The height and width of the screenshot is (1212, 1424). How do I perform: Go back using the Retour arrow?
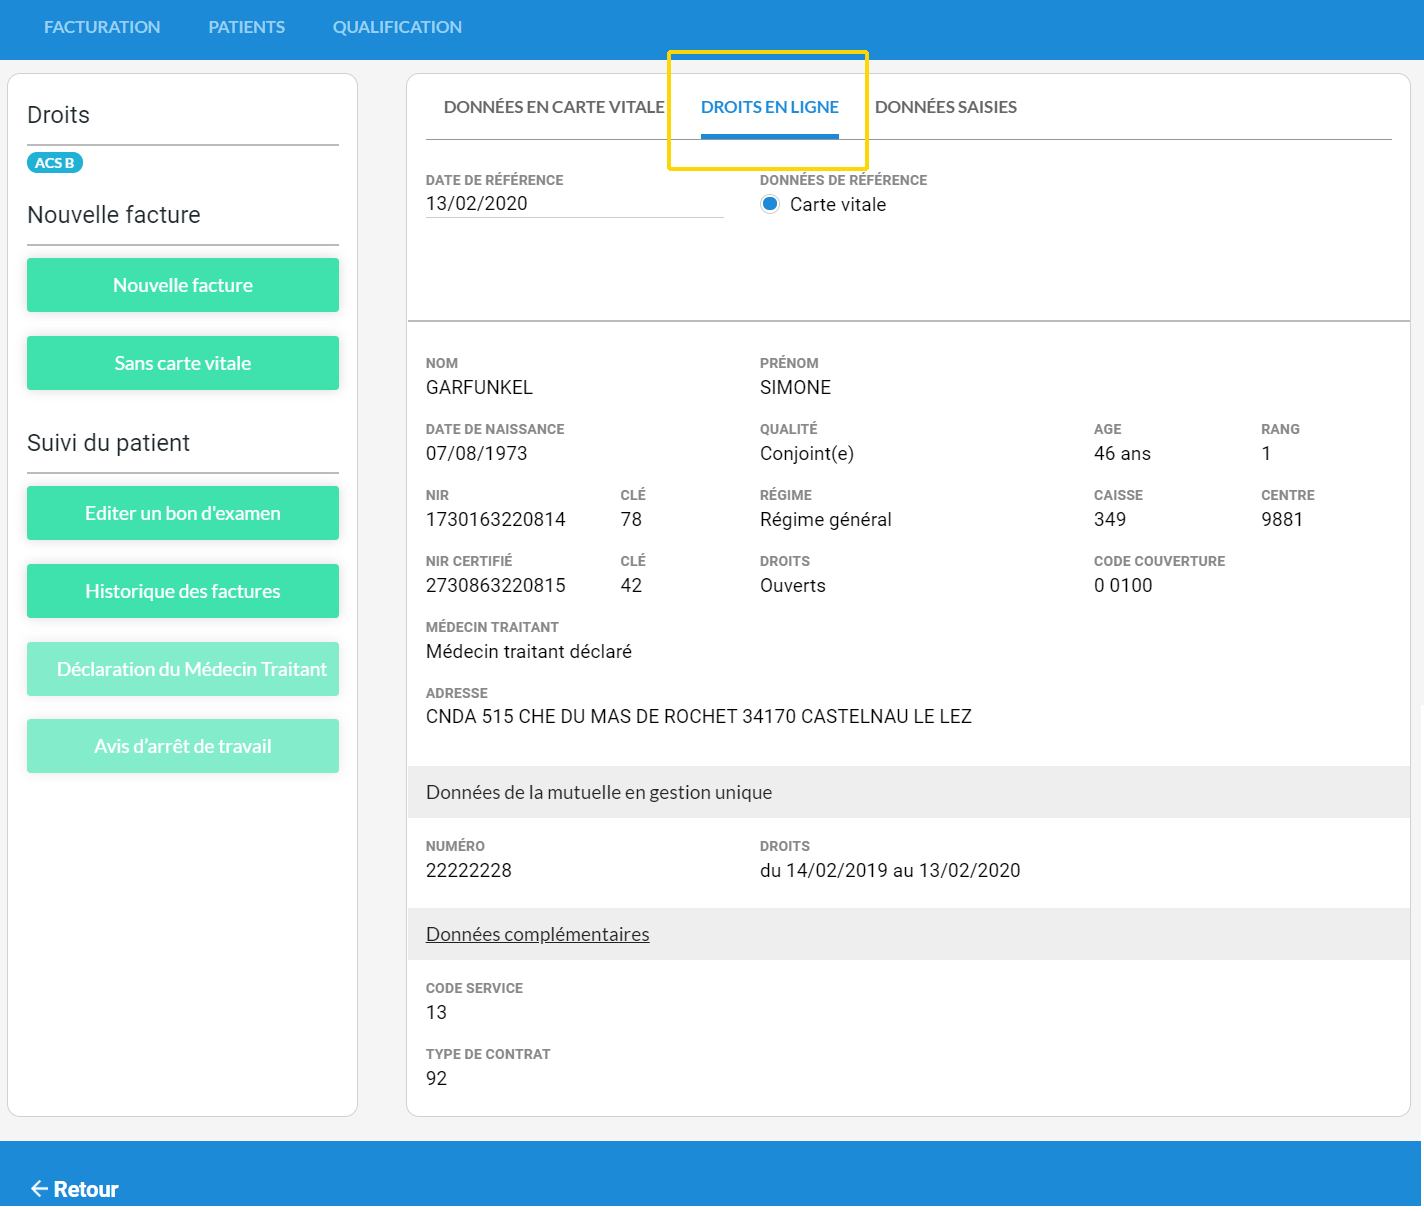pyautogui.click(x=74, y=1189)
